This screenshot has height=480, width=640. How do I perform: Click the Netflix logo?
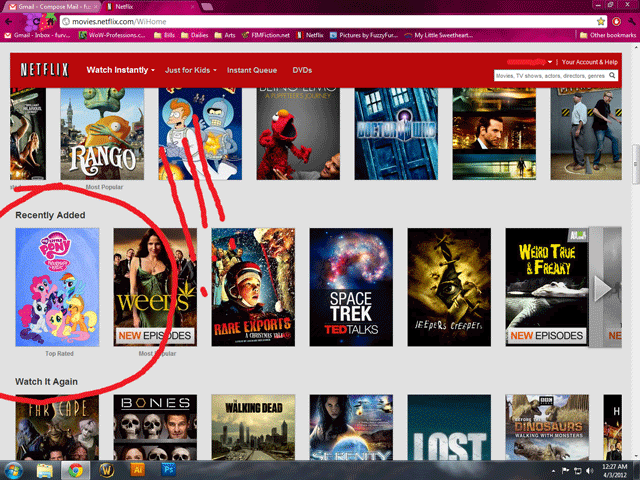[44, 70]
